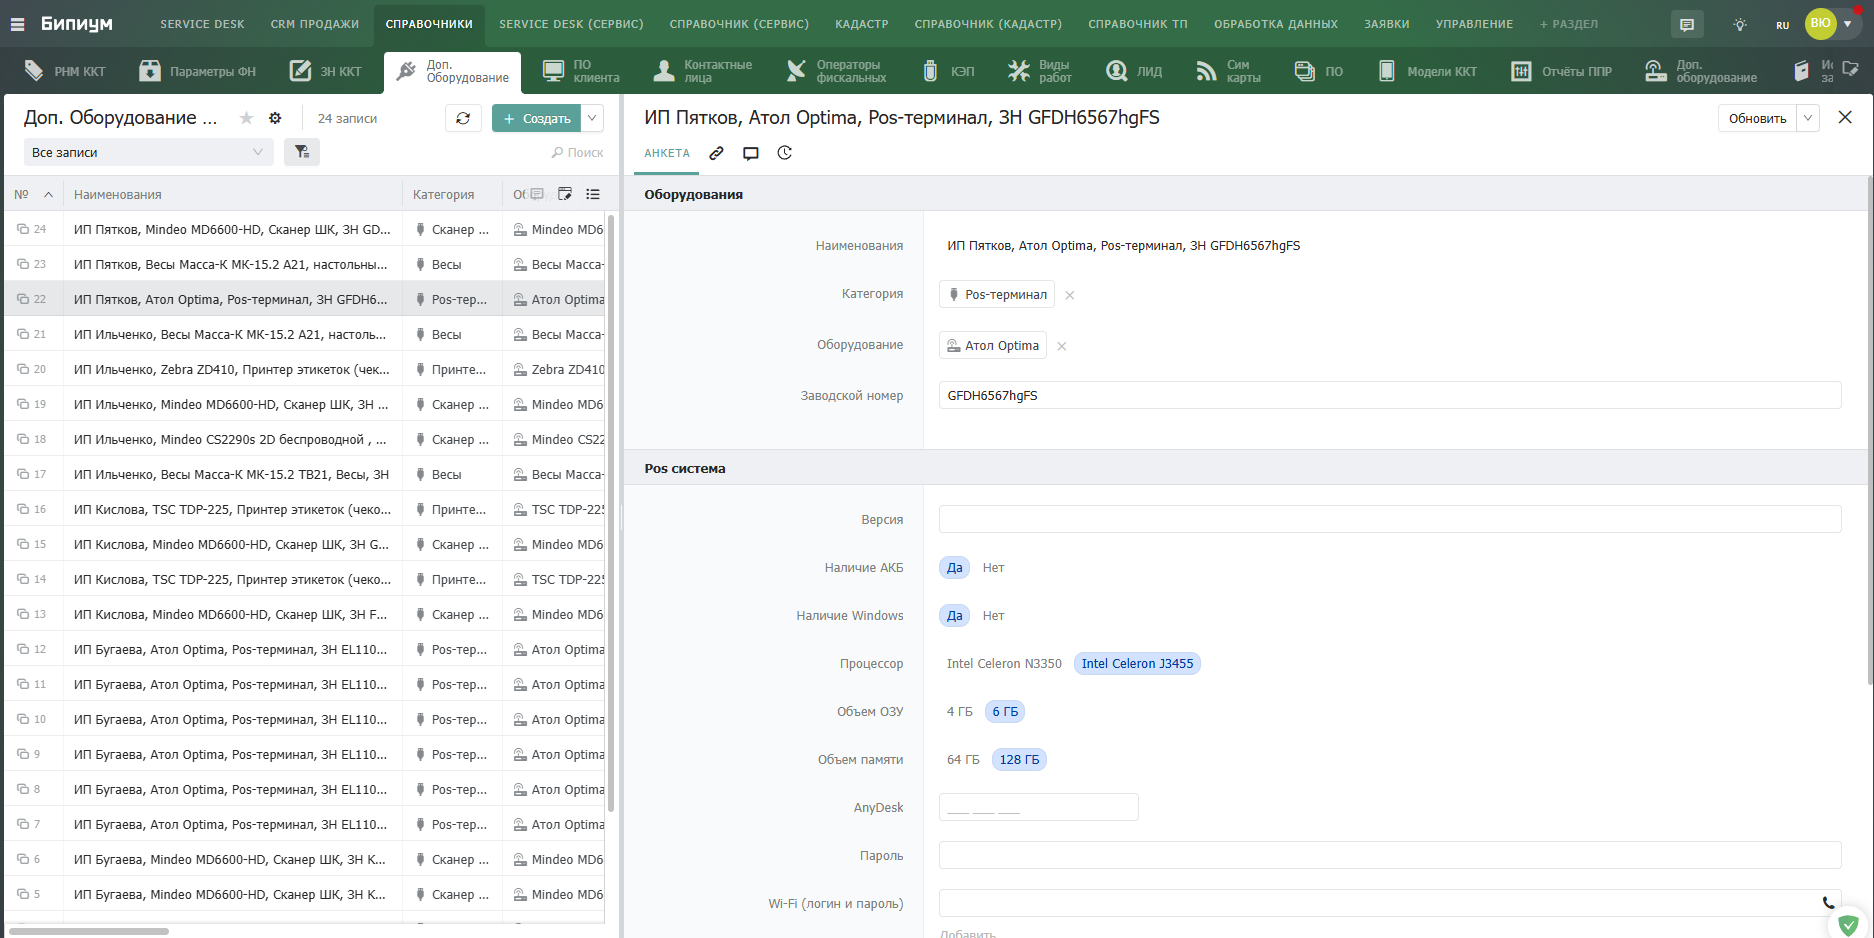The width and height of the screenshot is (1874, 938).
Task: Open the Сим карты section
Action: pyautogui.click(x=1229, y=71)
